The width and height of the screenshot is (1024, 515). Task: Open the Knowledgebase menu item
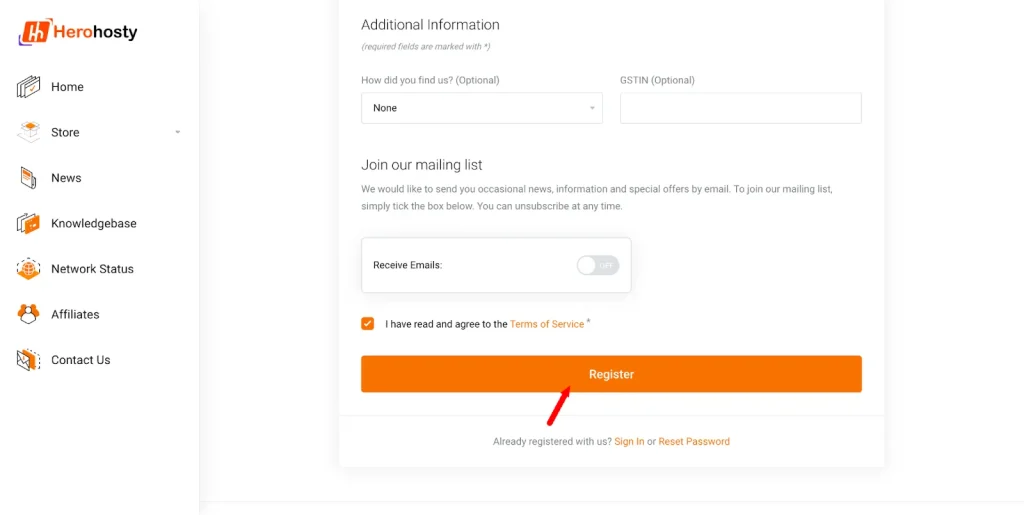point(94,223)
